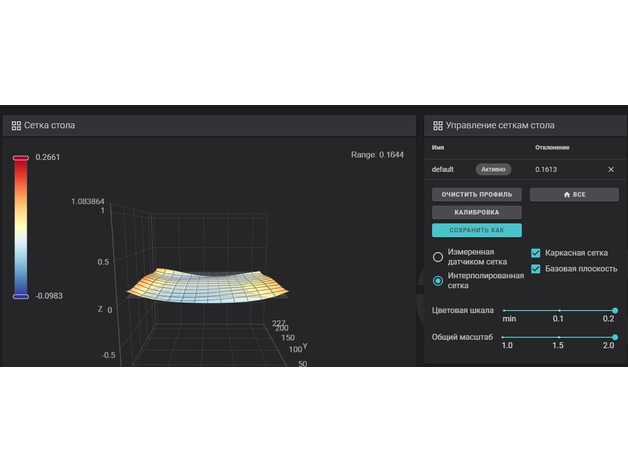Click the Сохранить как button
Image resolution: width=628 pixels, height=472 pixels.
click(x=477, y=230)
